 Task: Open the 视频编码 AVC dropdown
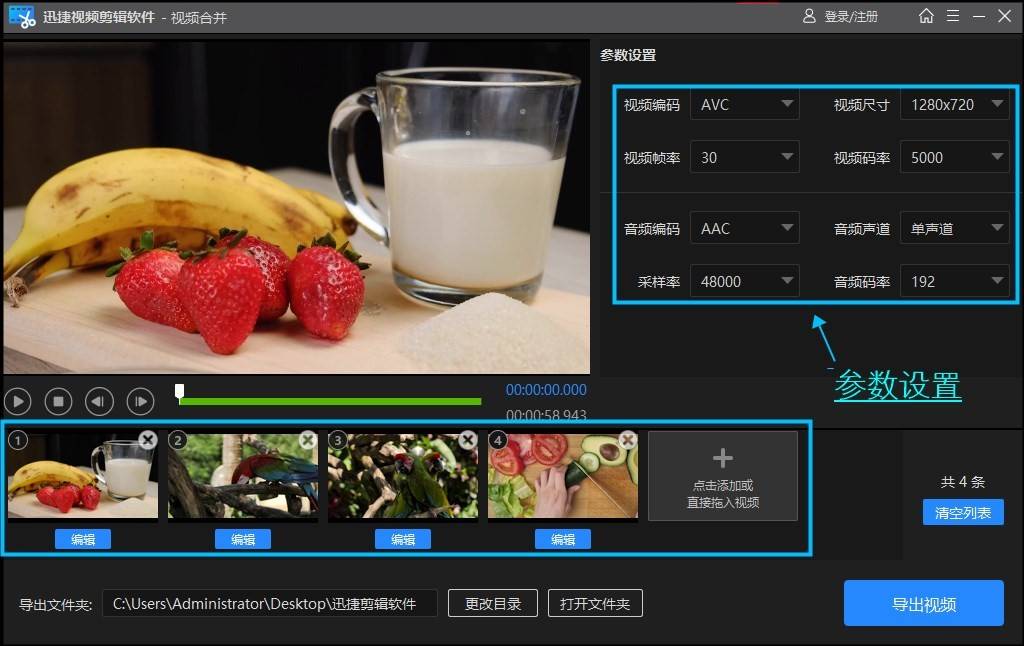744,104
